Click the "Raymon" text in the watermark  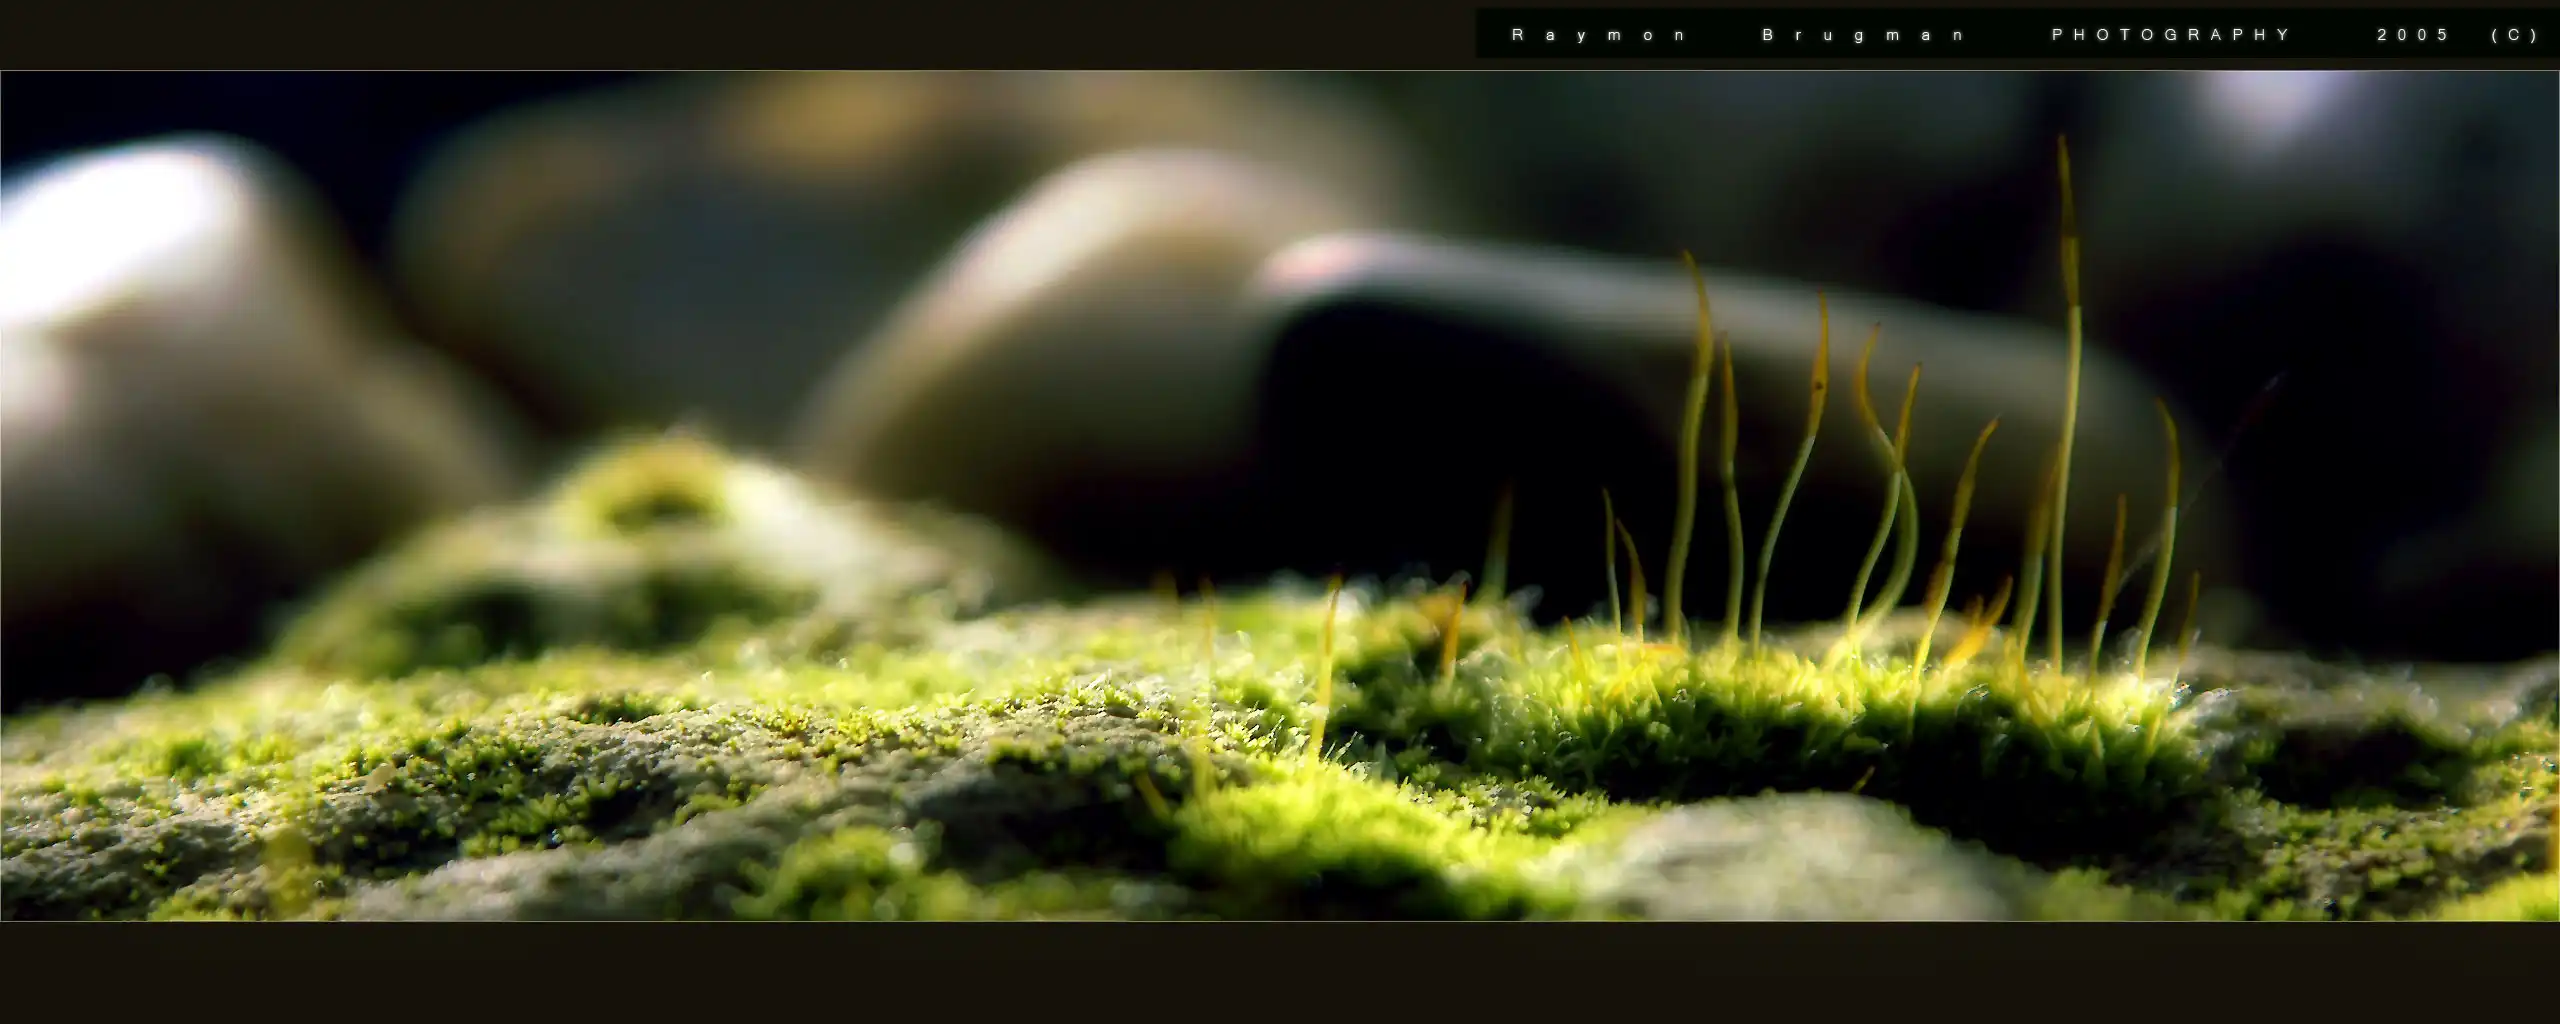(x=1597, y=35)
